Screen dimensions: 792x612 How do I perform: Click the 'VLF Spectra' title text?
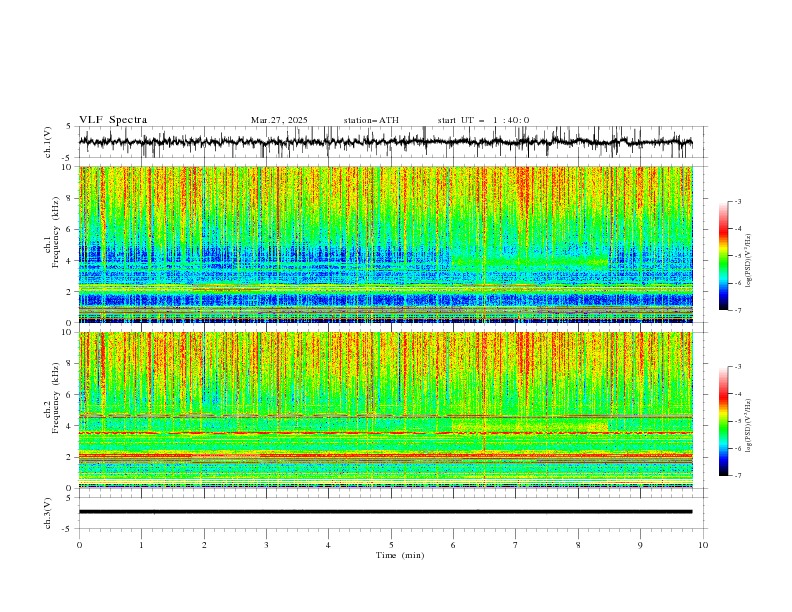113,120
